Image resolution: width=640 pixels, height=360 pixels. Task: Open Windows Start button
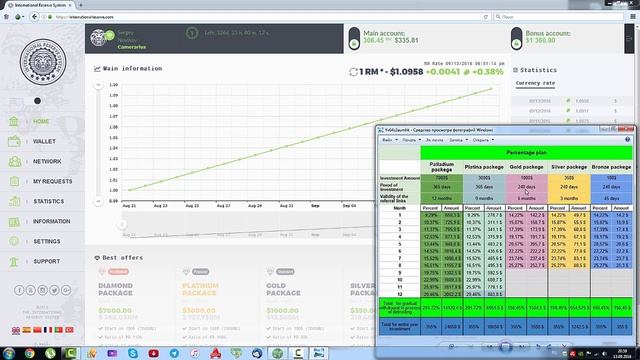pos(9,353)
